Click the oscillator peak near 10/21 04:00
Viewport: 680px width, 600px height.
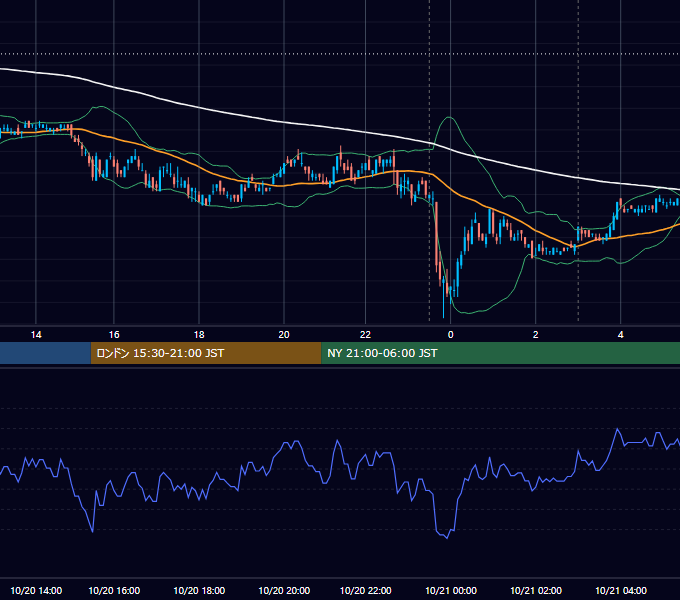617,429
